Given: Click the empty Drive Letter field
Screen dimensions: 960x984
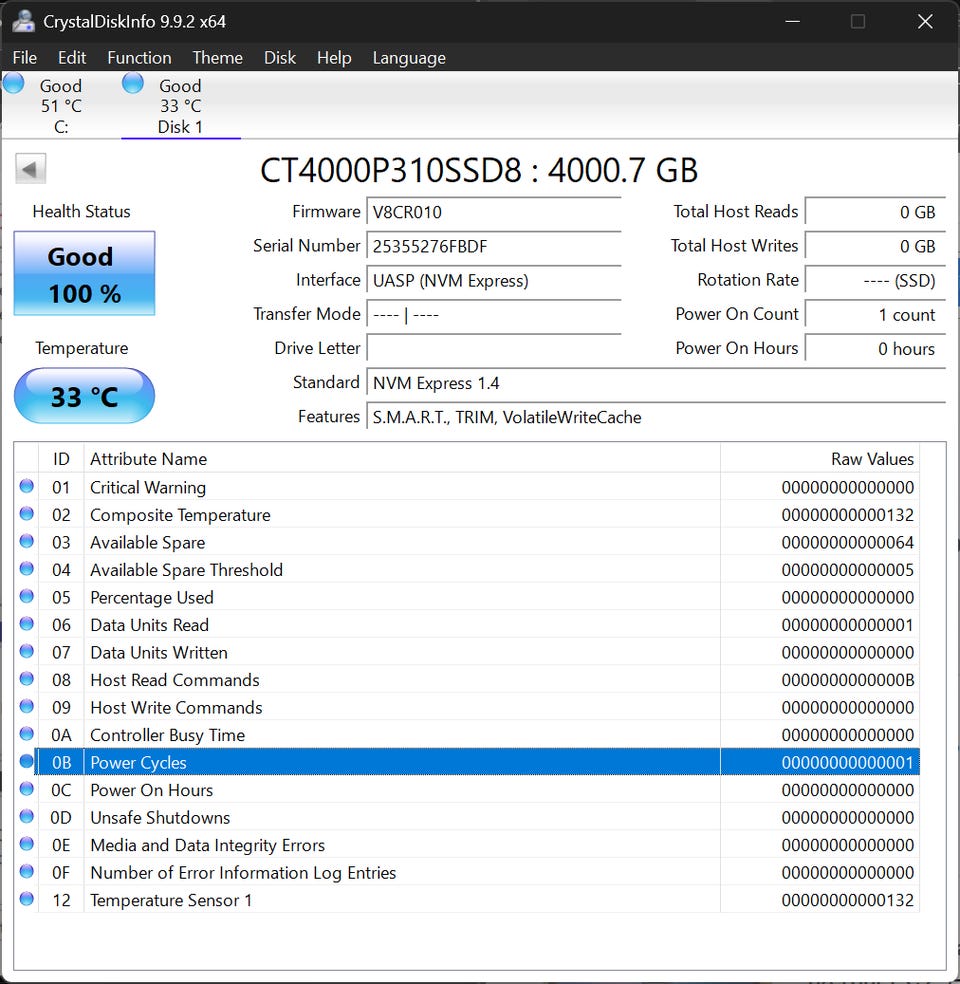Looking at the screenshot, I should tap(493, 348).
